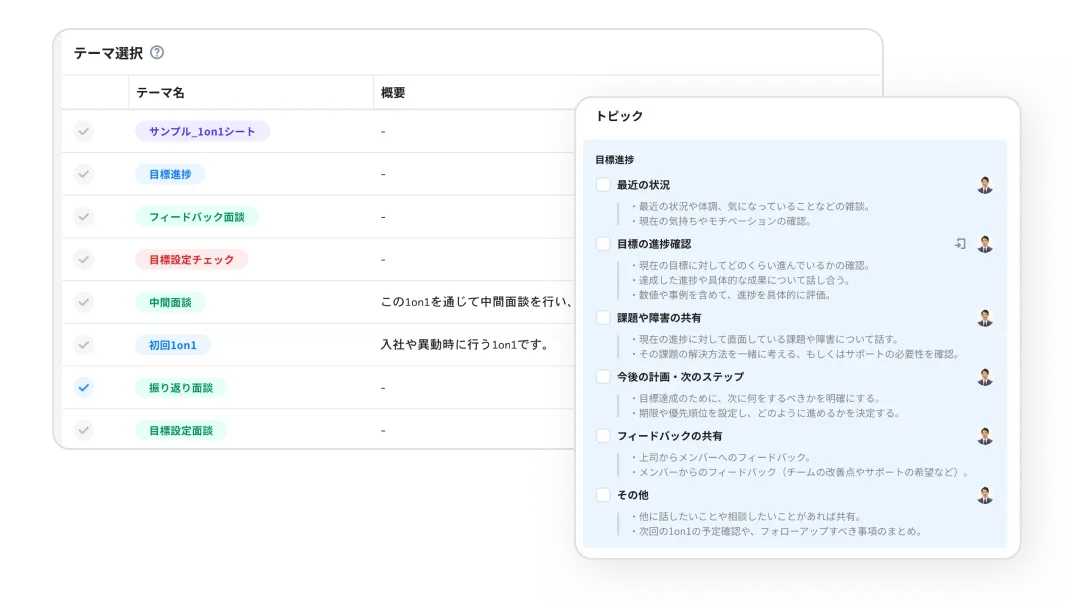Click the 概要 column header
This screenshot has height=603, width=1072.
point(392,91)
